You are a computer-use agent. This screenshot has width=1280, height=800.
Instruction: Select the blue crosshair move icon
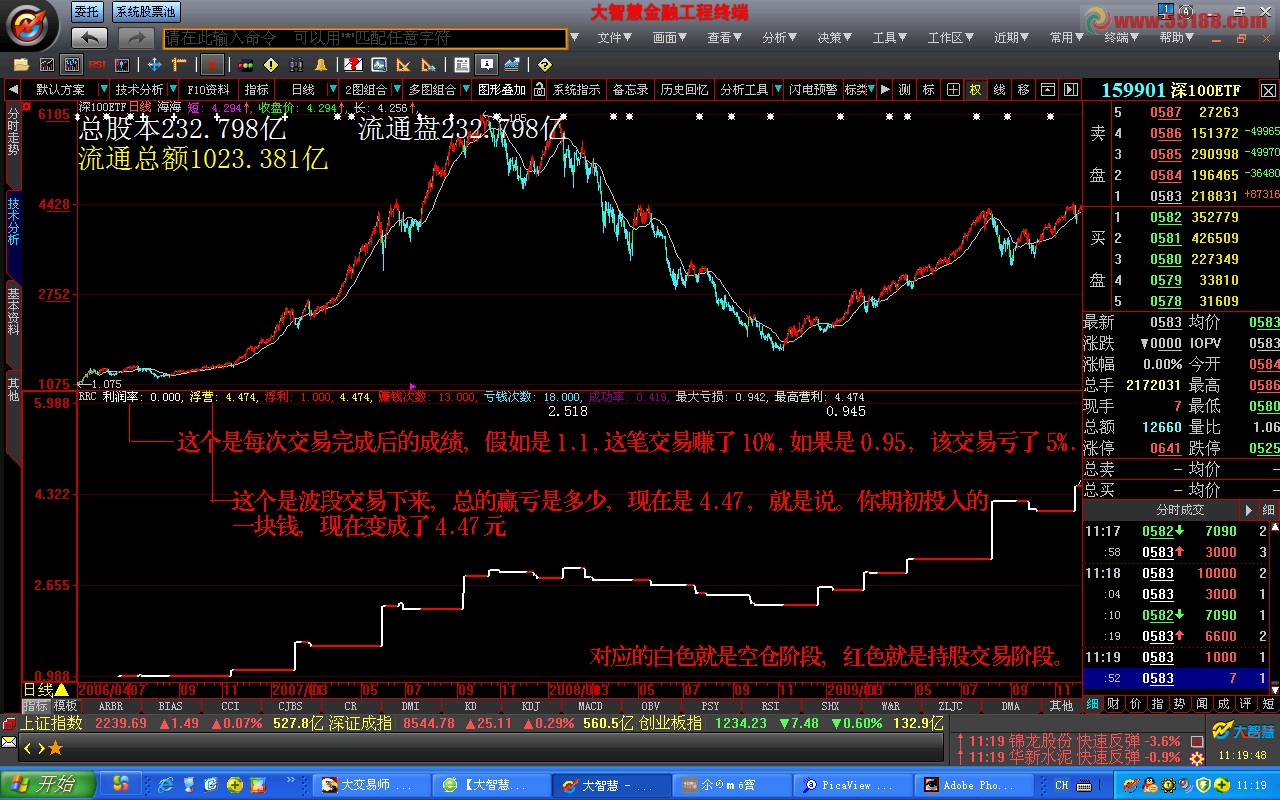click(155, 65)
